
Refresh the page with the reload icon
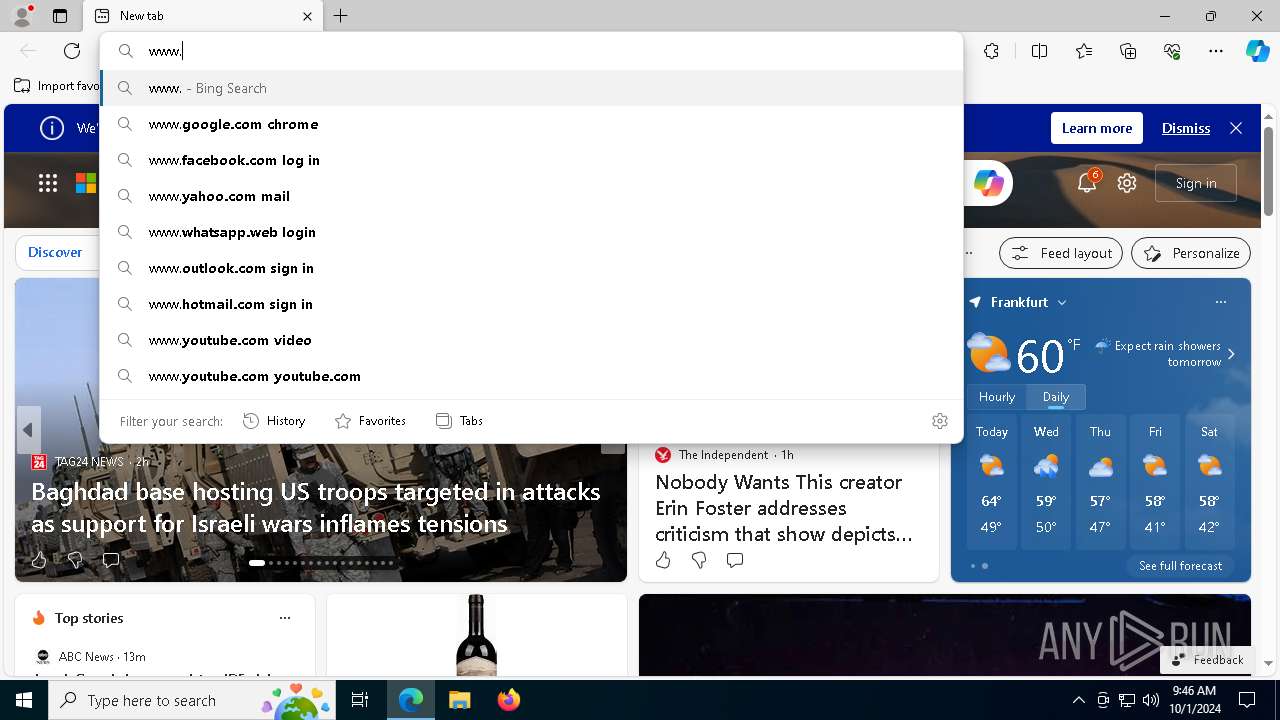click(72, 51)
